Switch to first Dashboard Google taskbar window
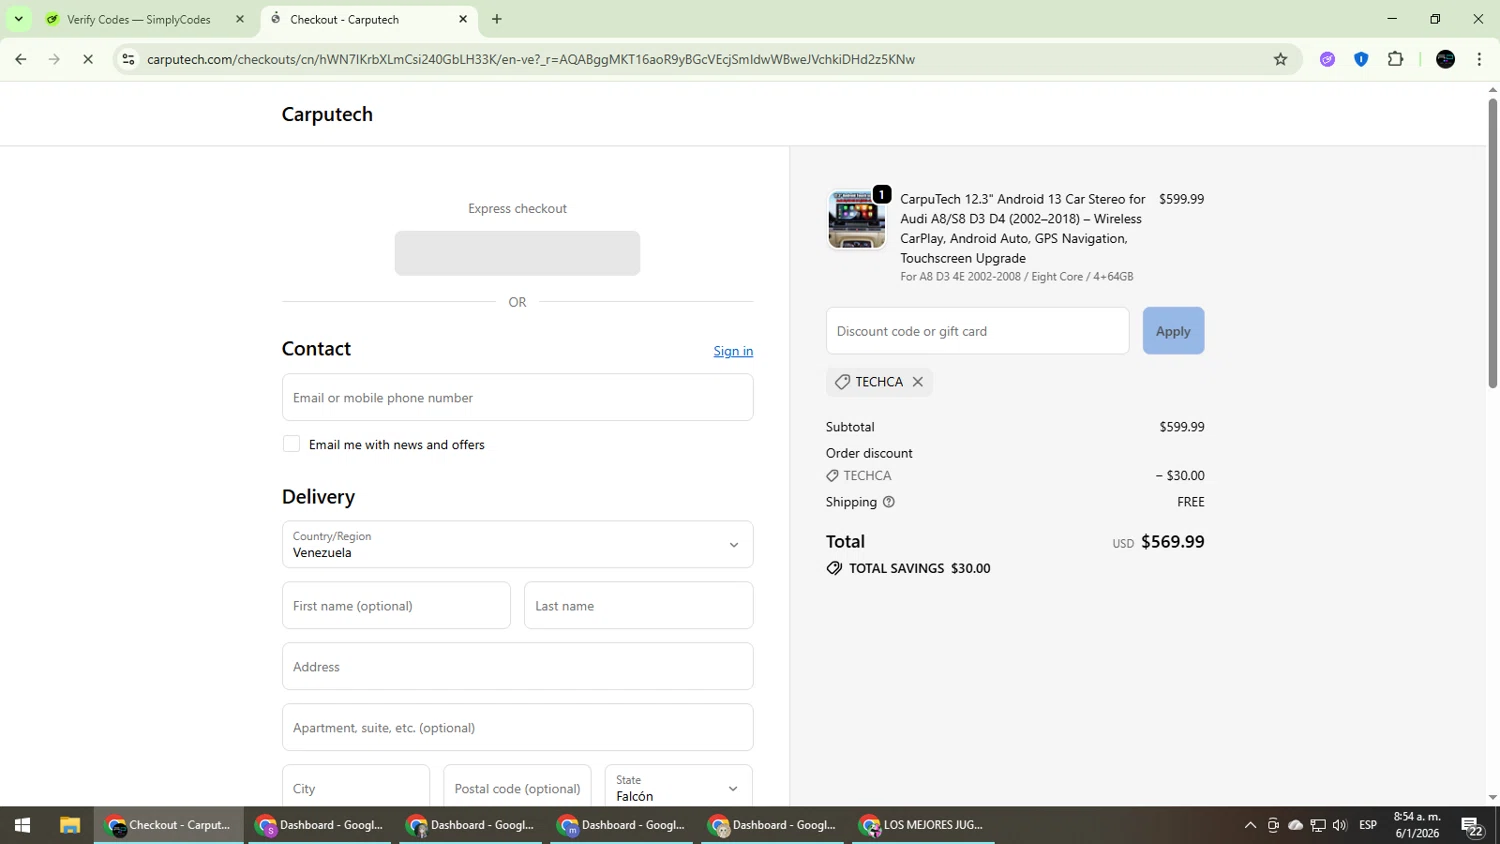The height and width of the screenshot is (844, 1500). tap(320, 825)
